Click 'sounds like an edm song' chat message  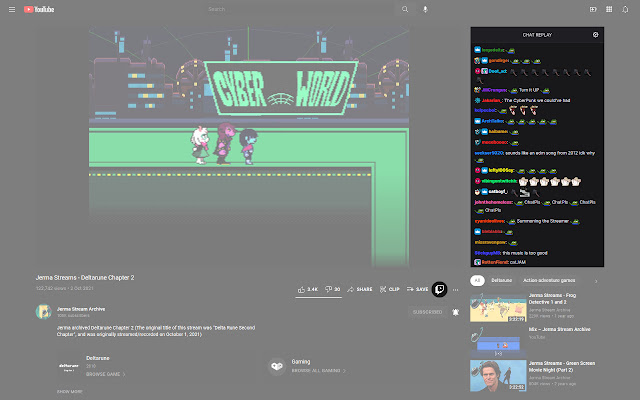(x=550, y=153)
